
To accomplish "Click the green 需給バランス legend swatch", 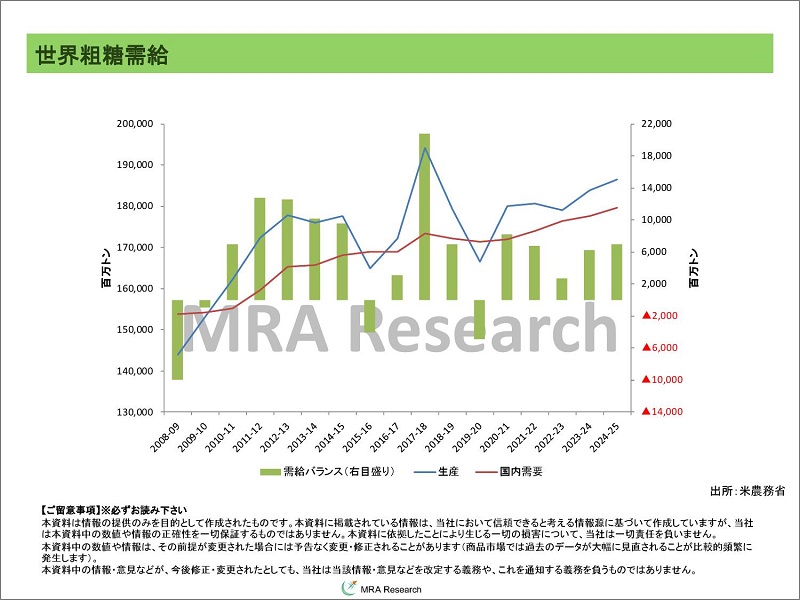I will (270, 472).
